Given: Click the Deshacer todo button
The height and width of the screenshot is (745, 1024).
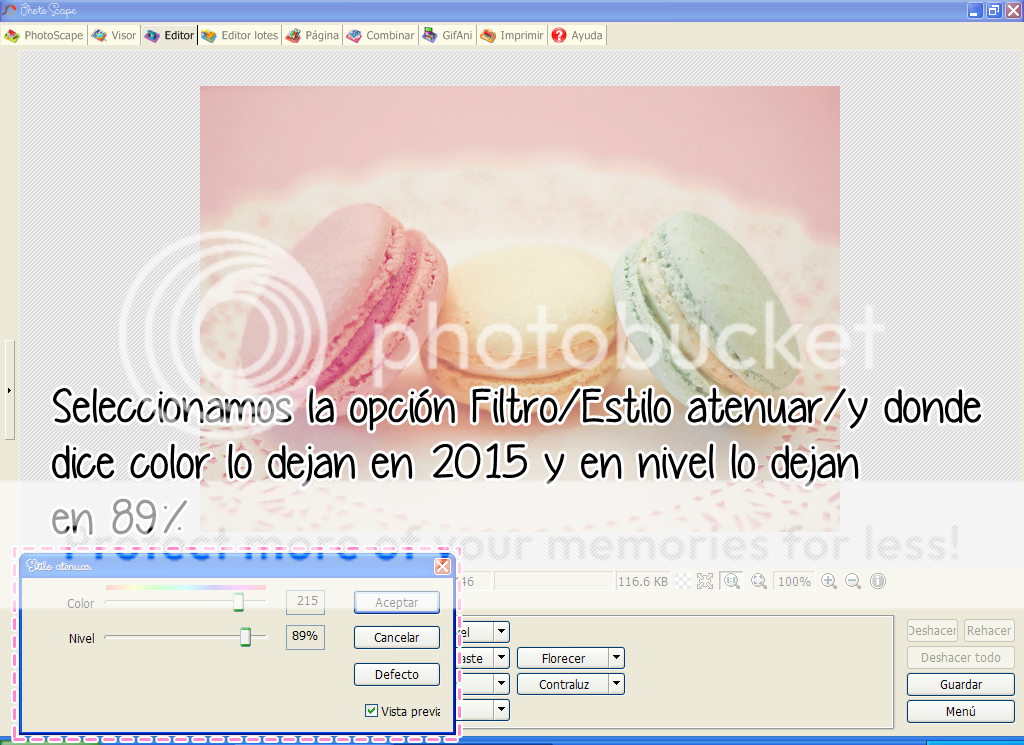Looking at the screenshot, I should click(x=961, y=658).
